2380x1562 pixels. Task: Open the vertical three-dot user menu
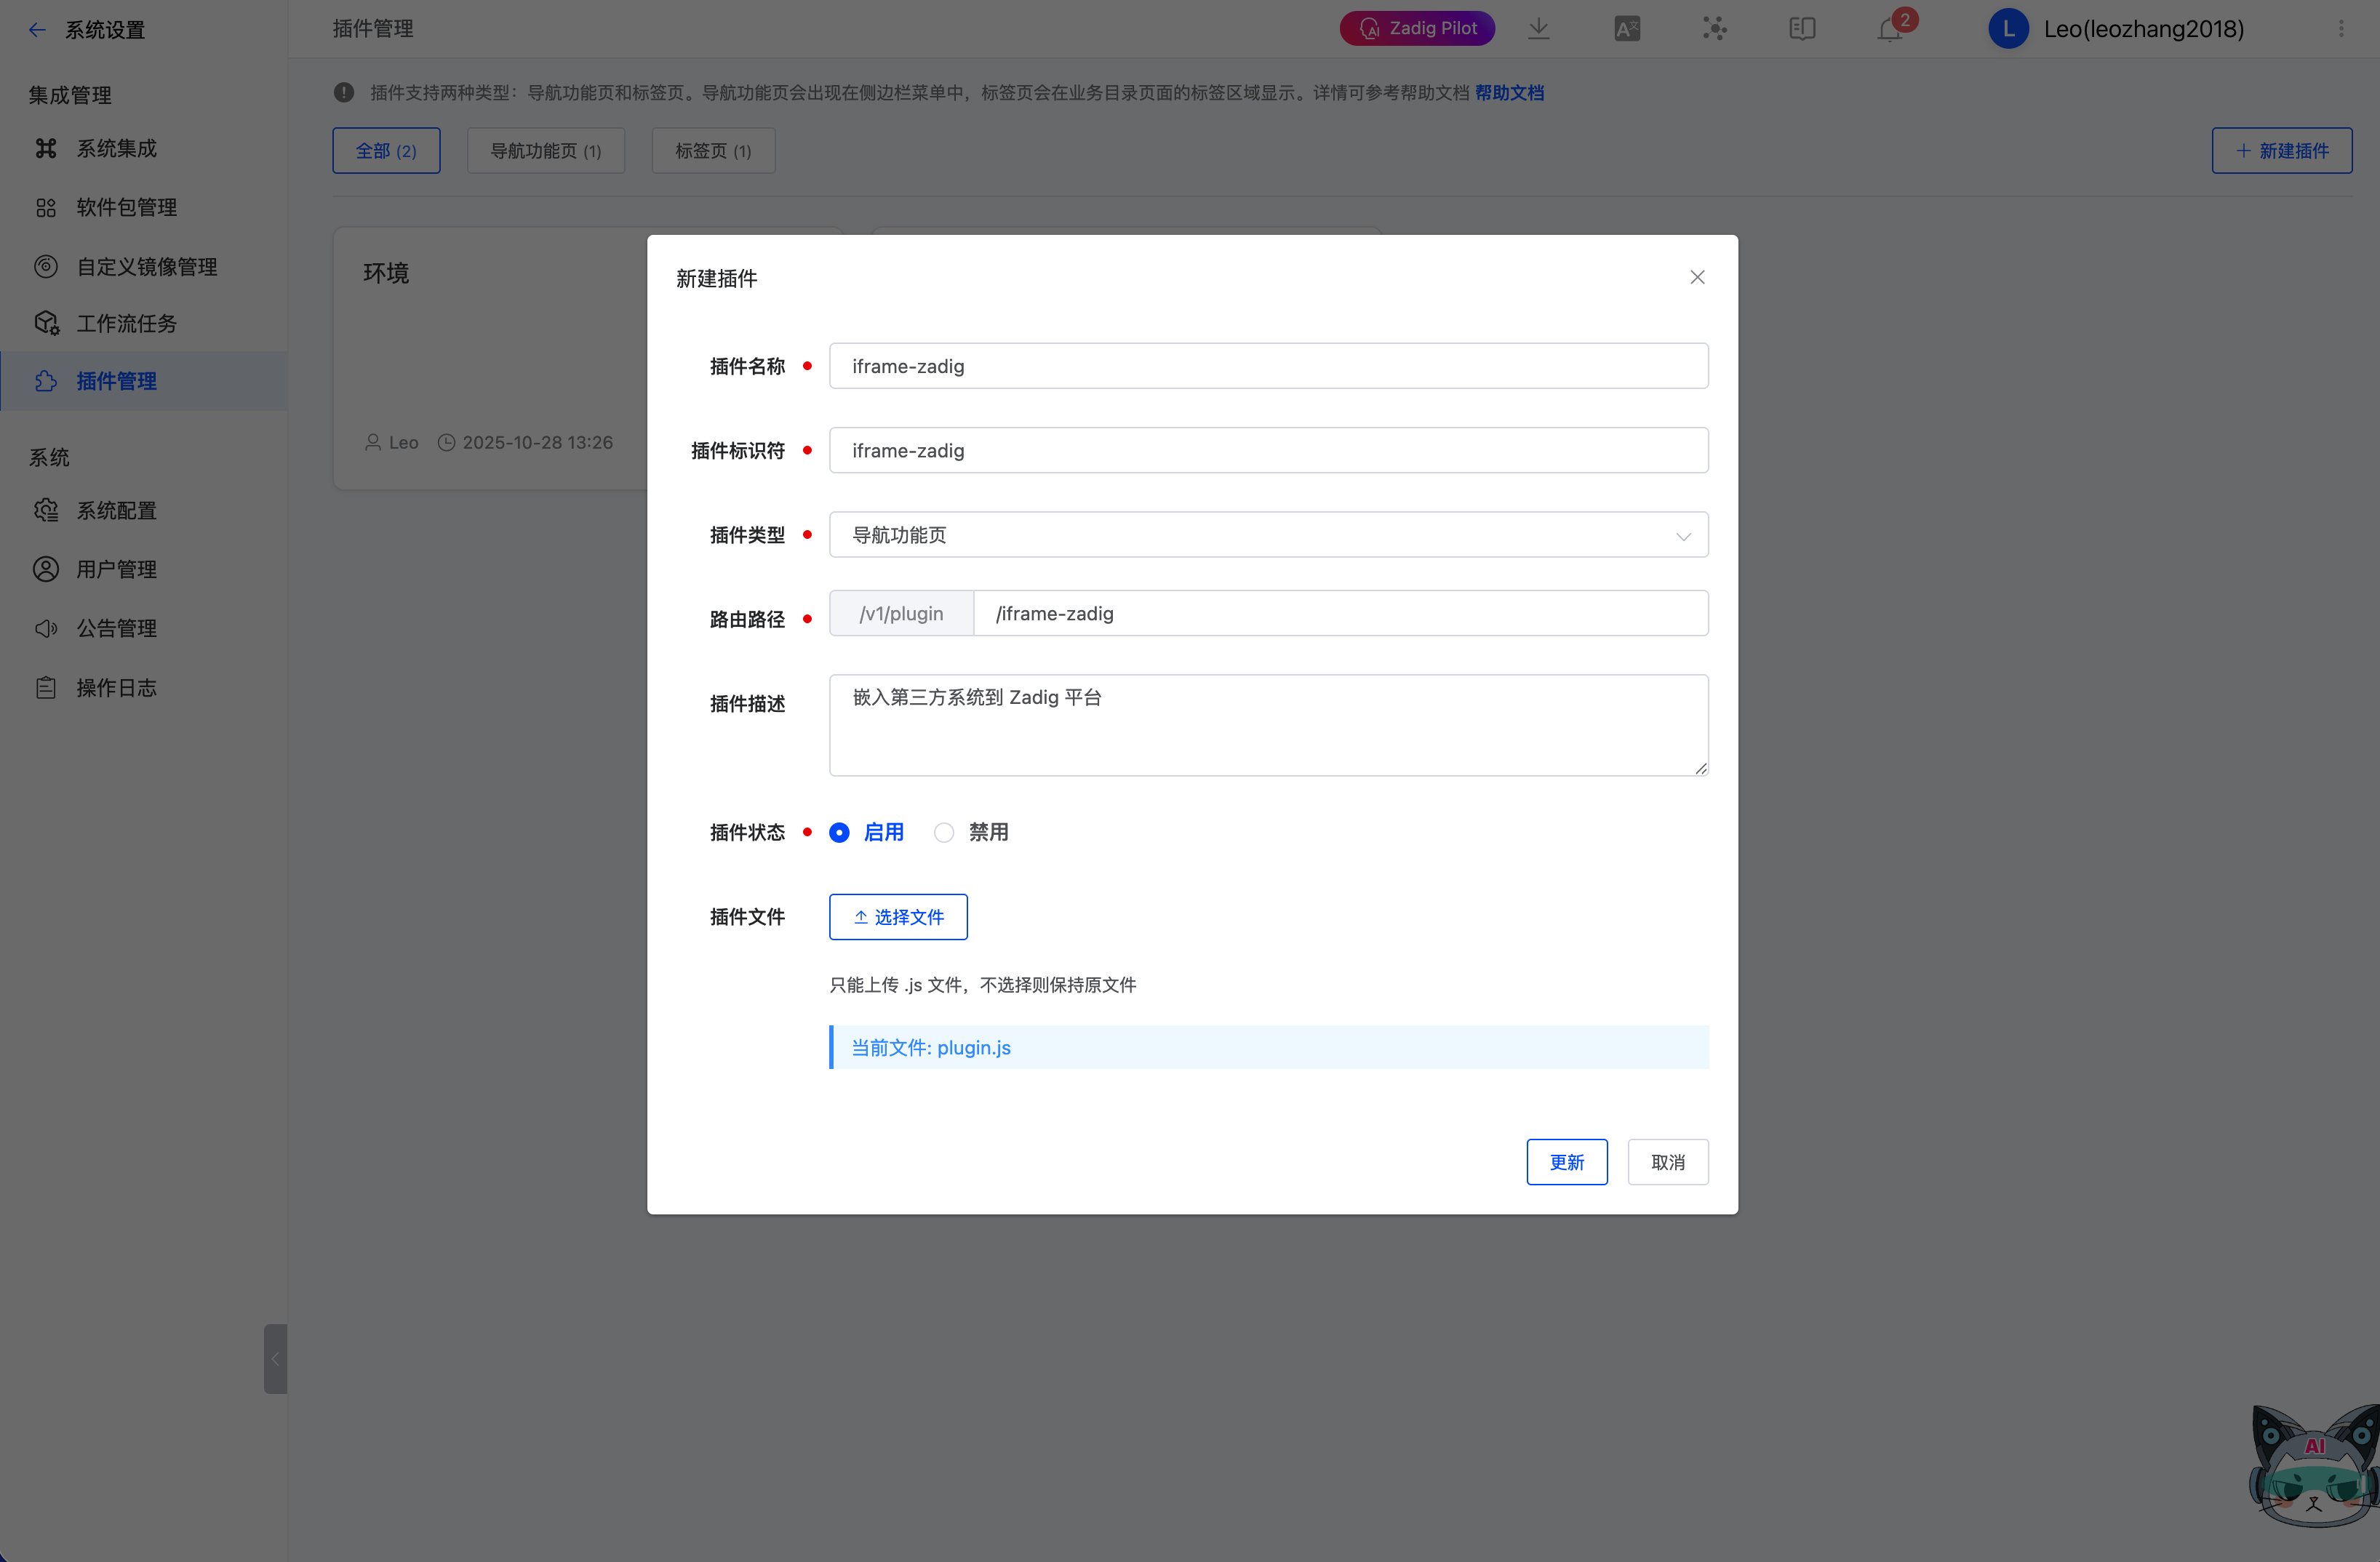click(x=2341, y=29)
